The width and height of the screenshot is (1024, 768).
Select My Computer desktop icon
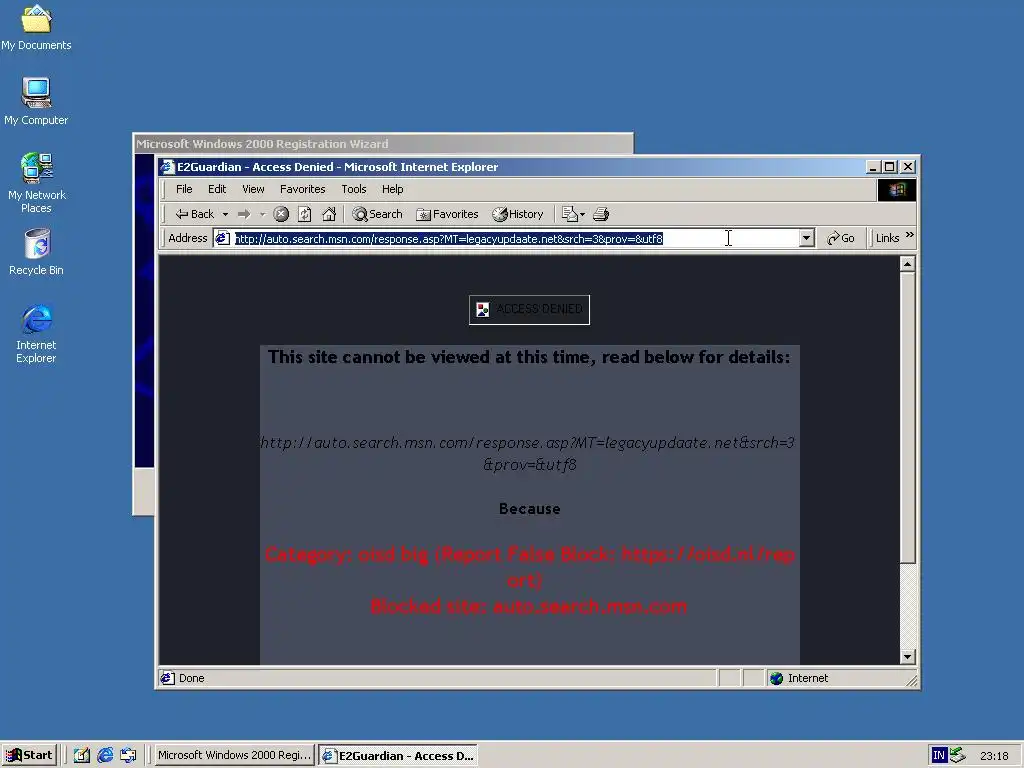[x=36, y=101]
